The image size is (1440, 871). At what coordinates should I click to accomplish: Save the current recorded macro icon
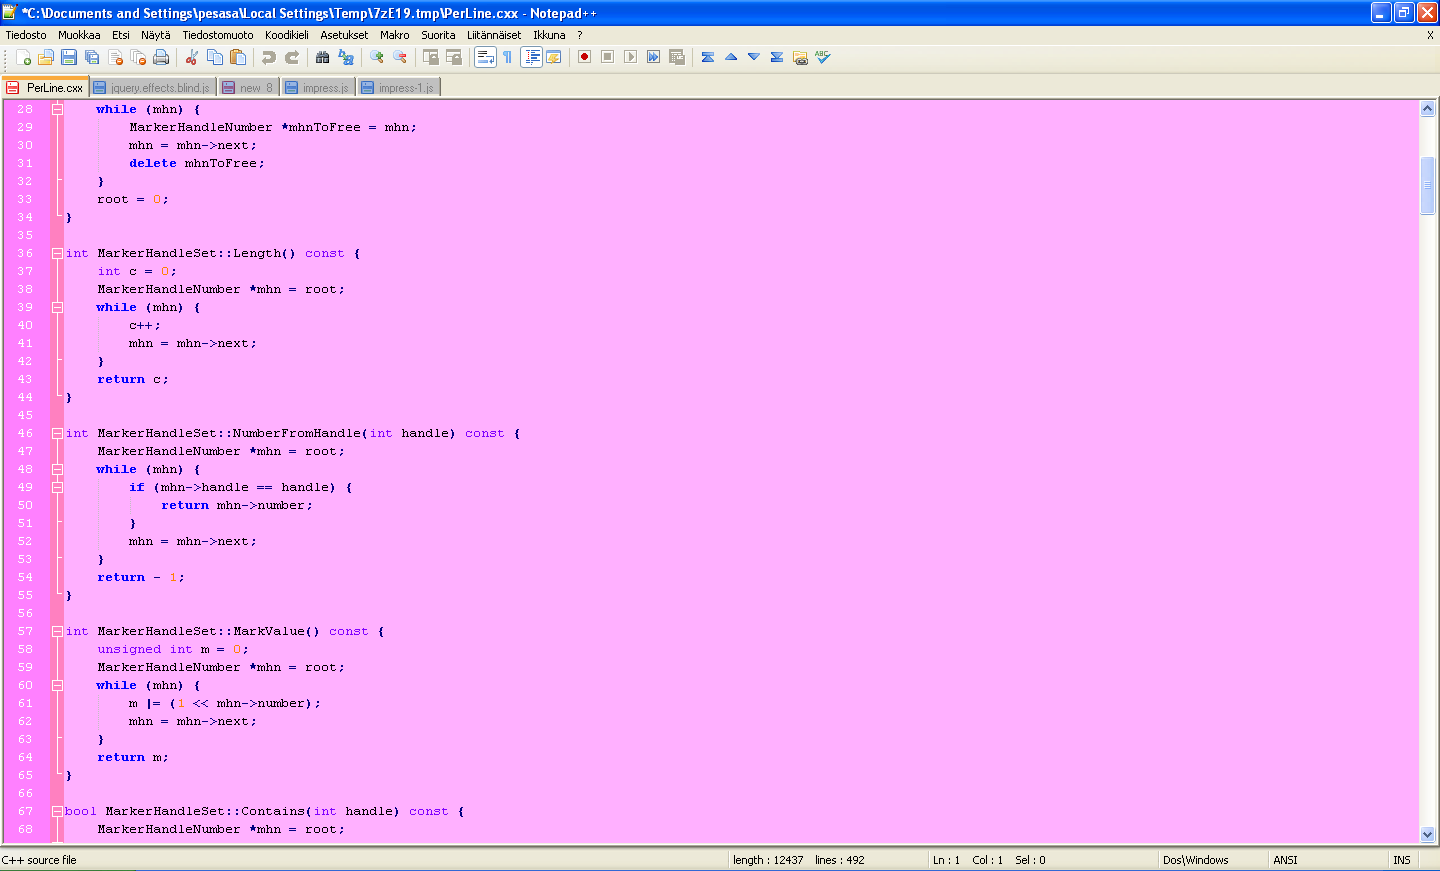676,57
